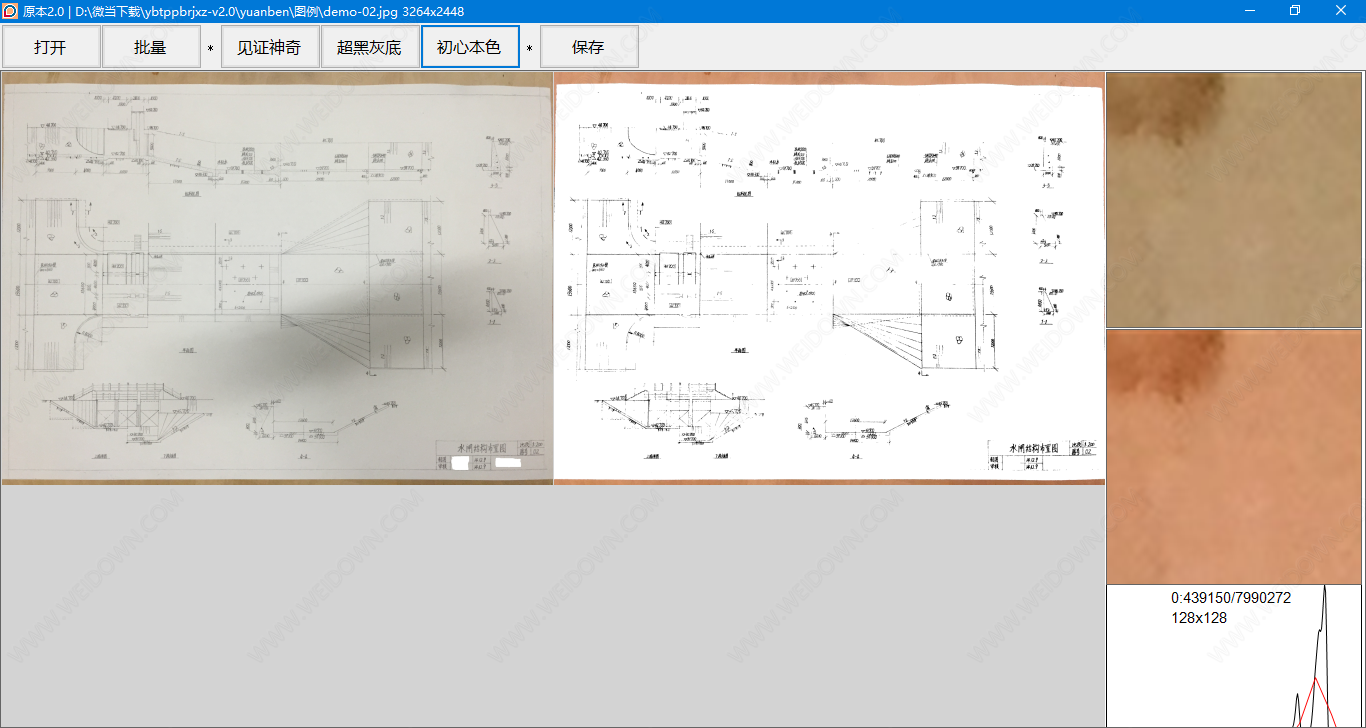1366x728 pixels.
Task: Click the histogram graph panel
Action: pos(1234,656)
